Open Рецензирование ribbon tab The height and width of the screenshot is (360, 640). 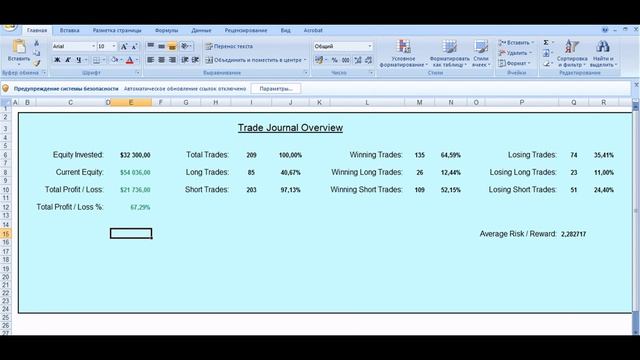click(246, 30)
